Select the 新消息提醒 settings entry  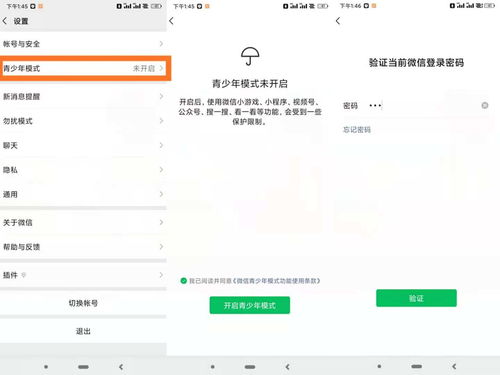(83, 96)
